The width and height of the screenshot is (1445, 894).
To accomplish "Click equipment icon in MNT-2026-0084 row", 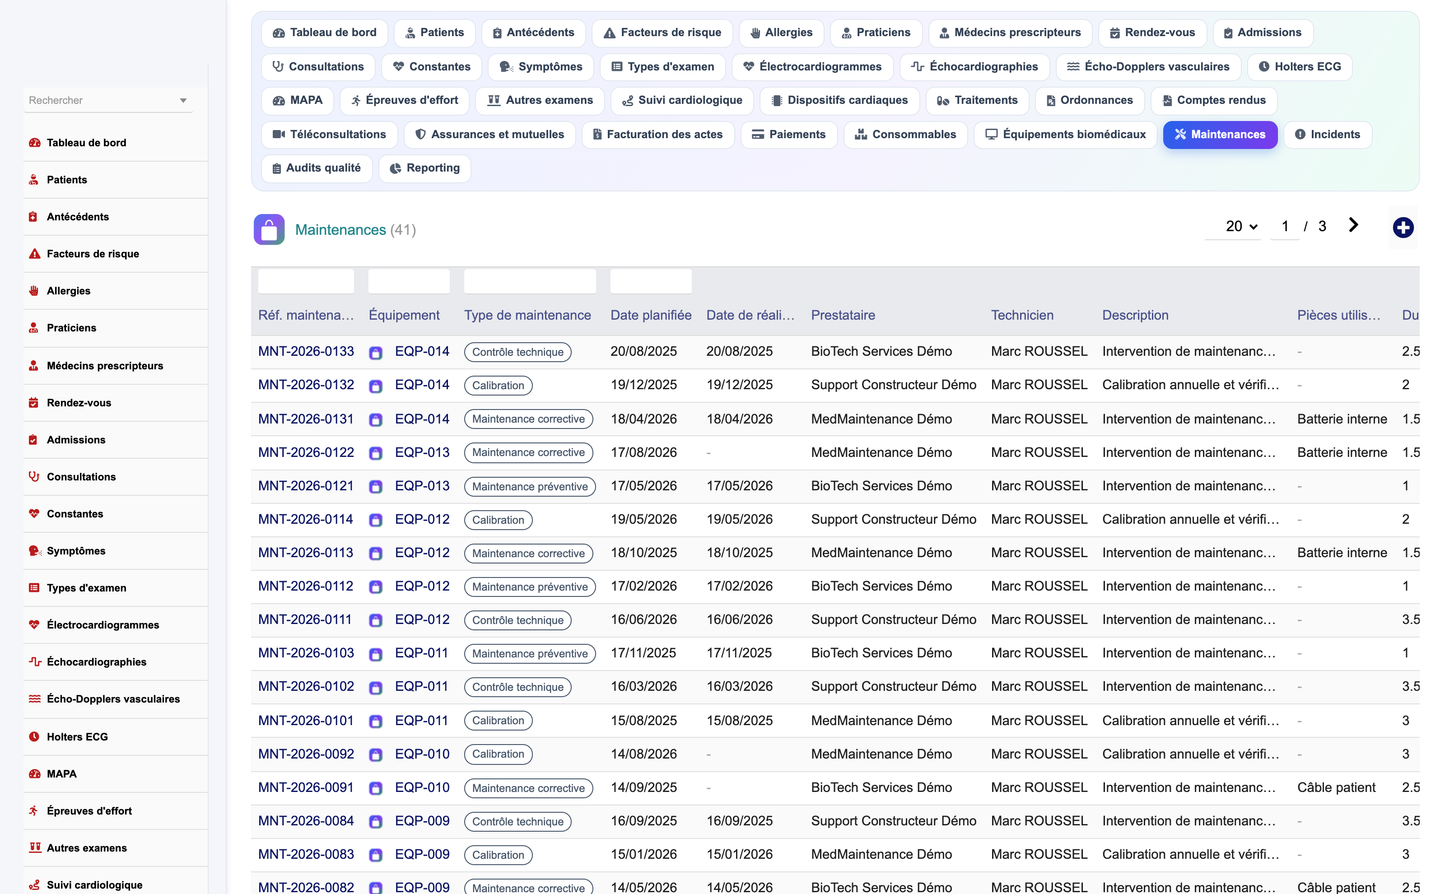I will pyautogui.click(x=376, y=822).
